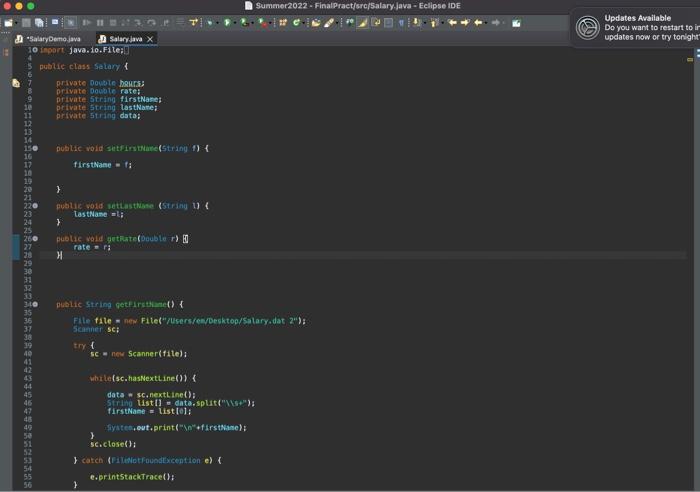Click the "/Users/em/Desktop/Salary.dat 2" string
The image size is (700, 492).
point(228,321)
